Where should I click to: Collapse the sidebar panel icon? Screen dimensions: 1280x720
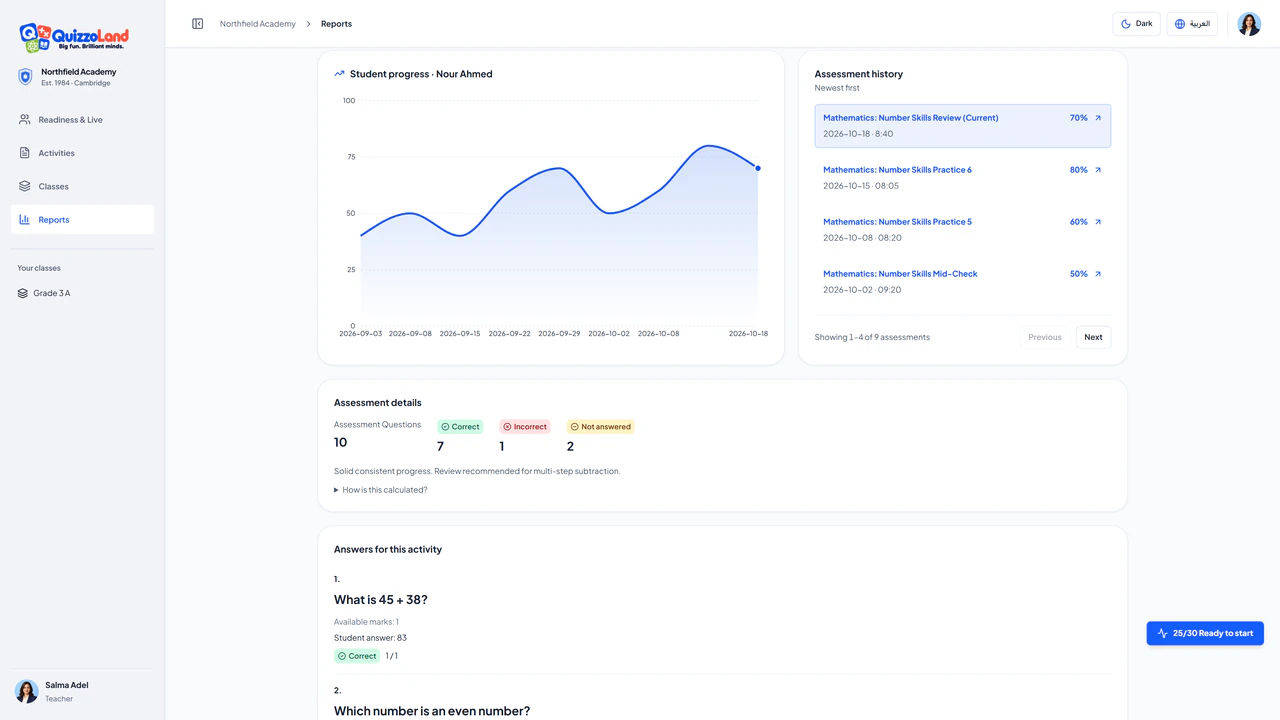pos(198,24)
